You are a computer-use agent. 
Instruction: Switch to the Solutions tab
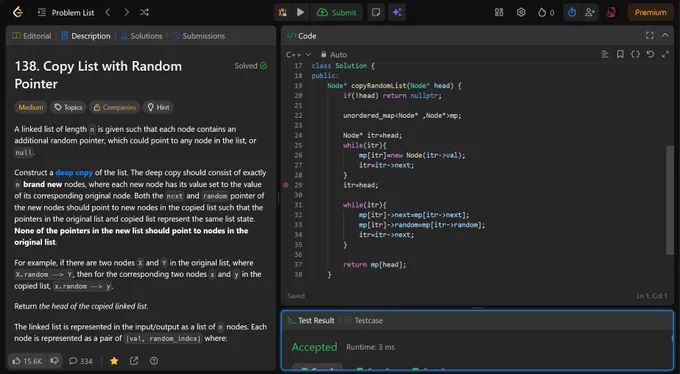click(x=141, y=36)
